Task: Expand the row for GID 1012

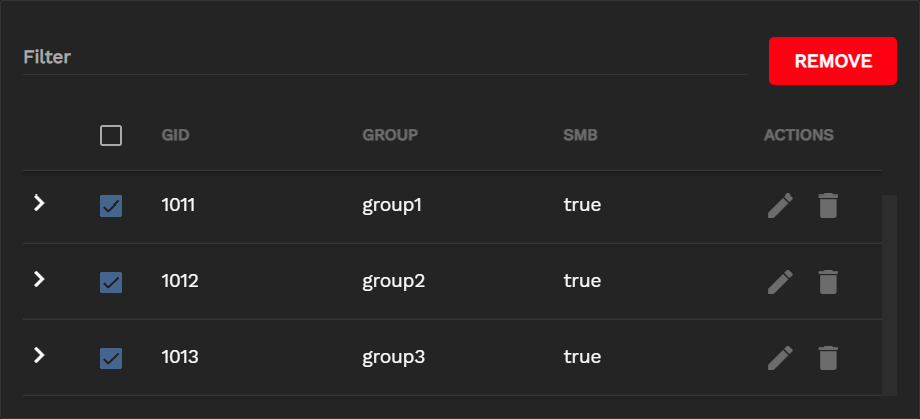Action: pos(39,279)
